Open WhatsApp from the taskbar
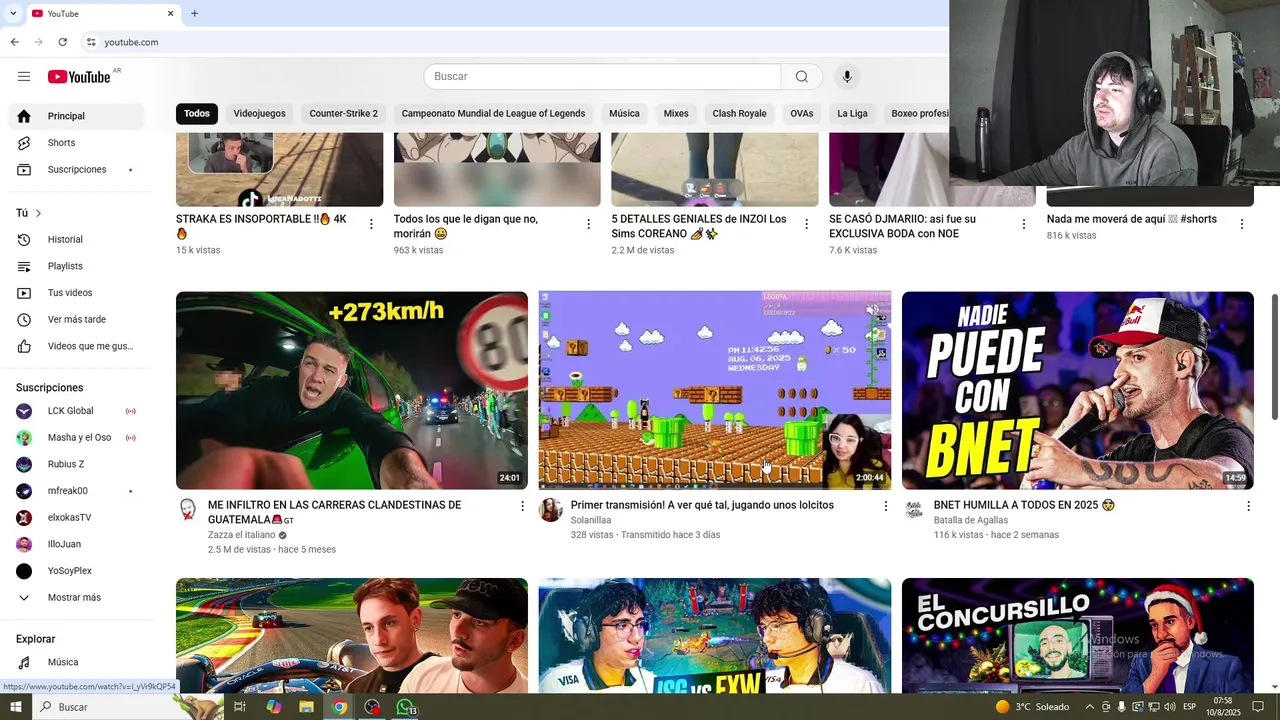The height and width of the screenshot is (720, 1280). point(405,707)
